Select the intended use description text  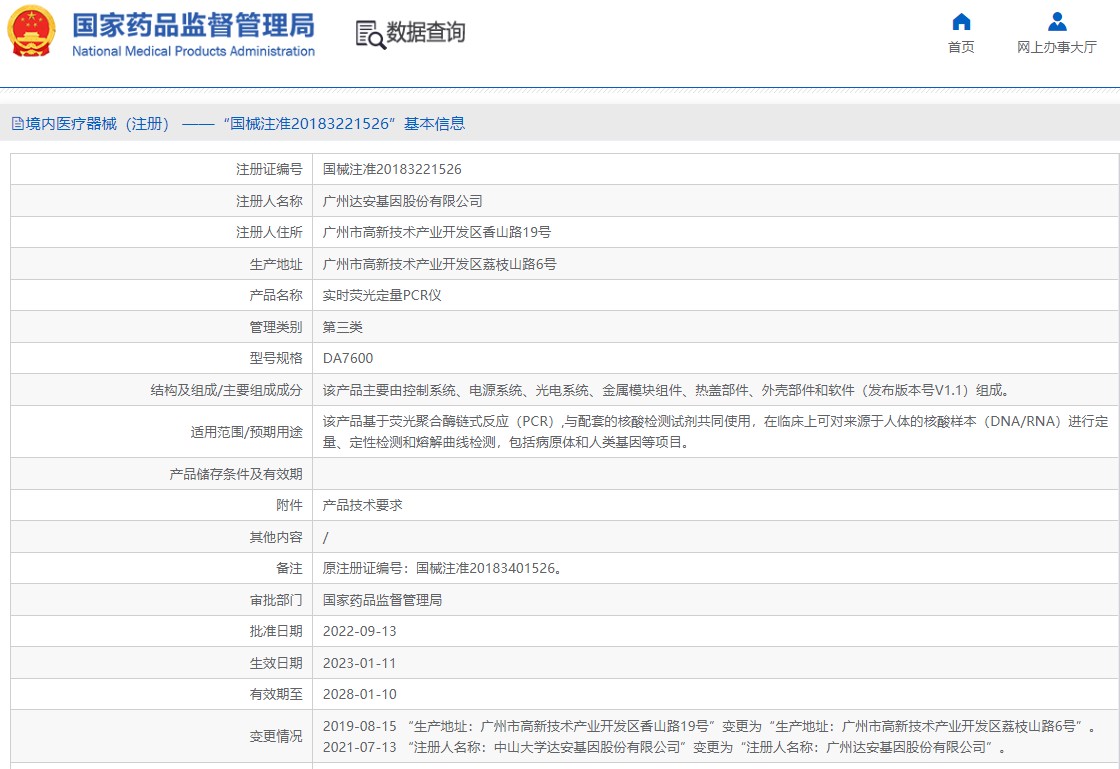point(716,432)
